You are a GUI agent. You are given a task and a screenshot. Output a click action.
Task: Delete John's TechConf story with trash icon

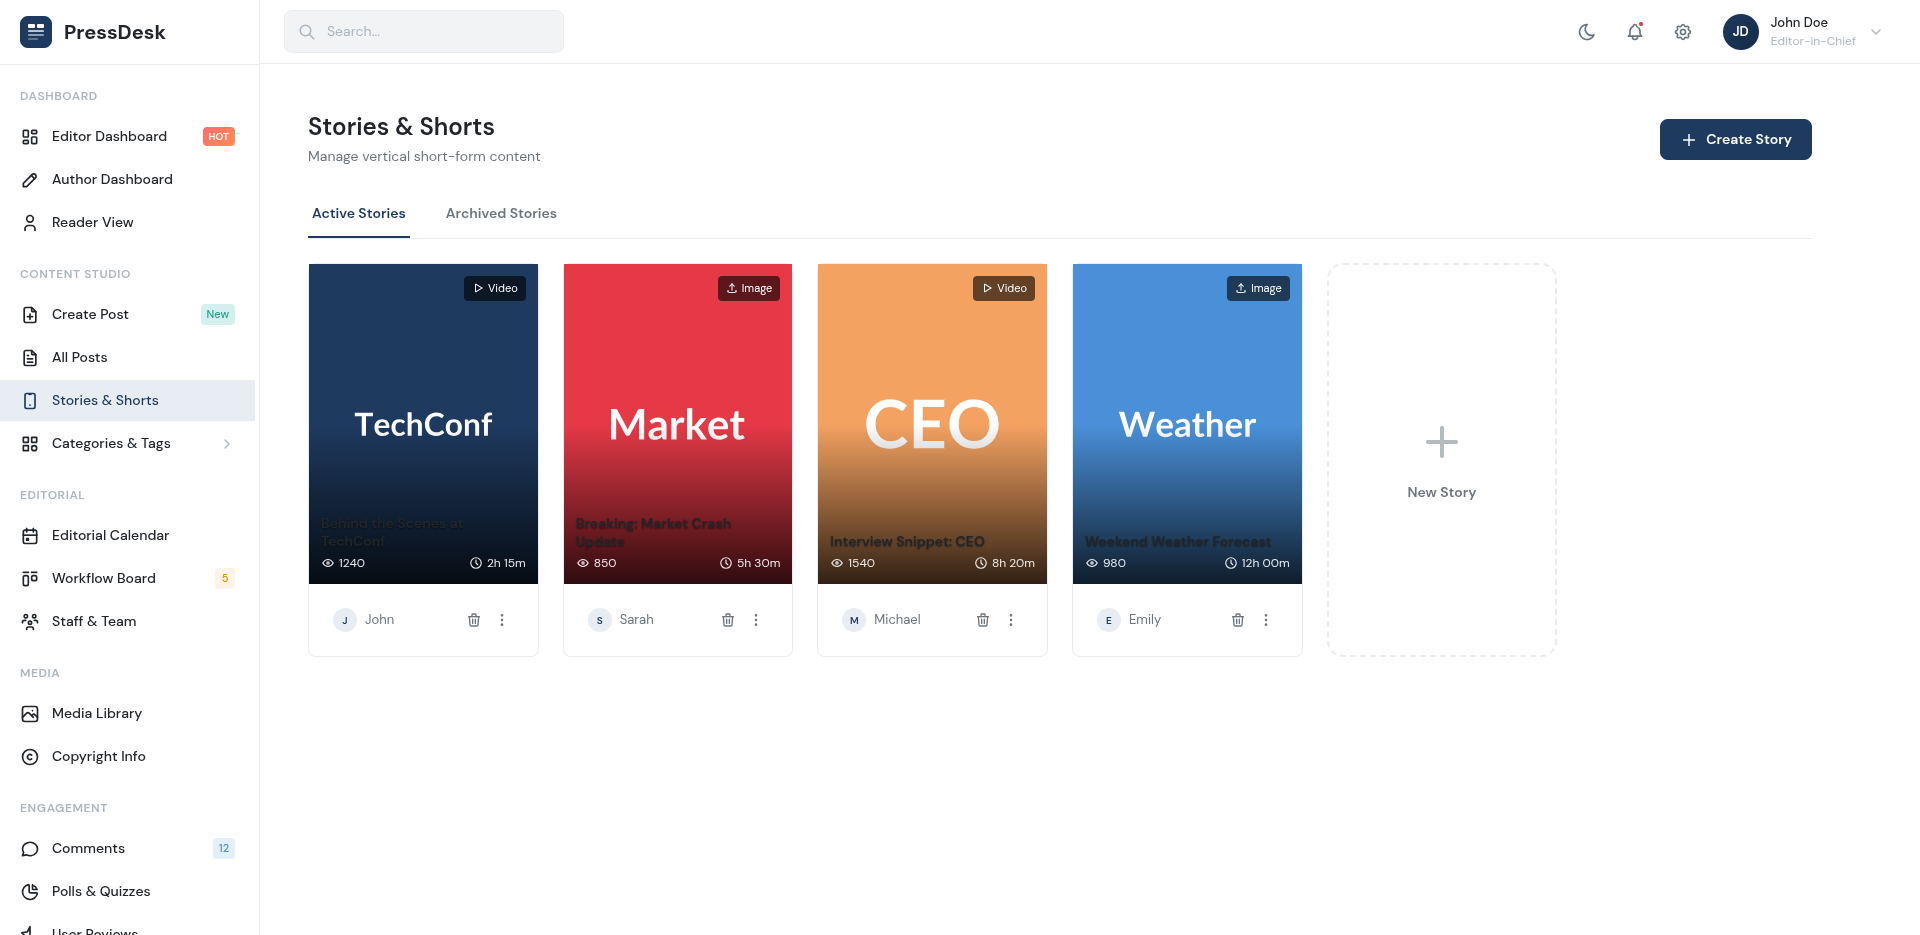(x=474, y=620)
